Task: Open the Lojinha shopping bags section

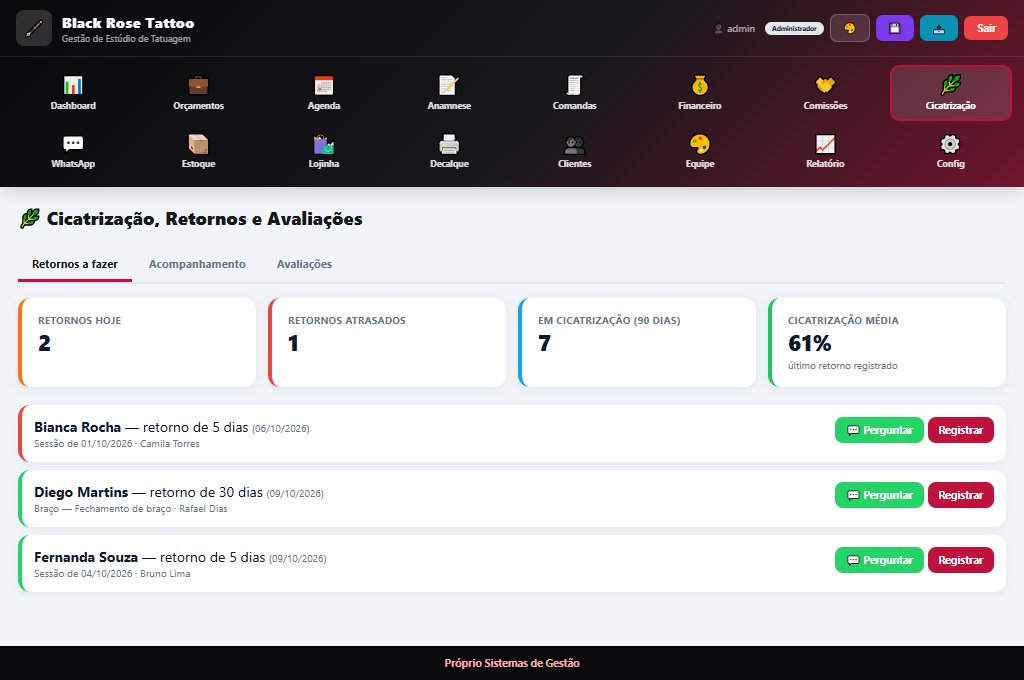Action: [324, 152]
